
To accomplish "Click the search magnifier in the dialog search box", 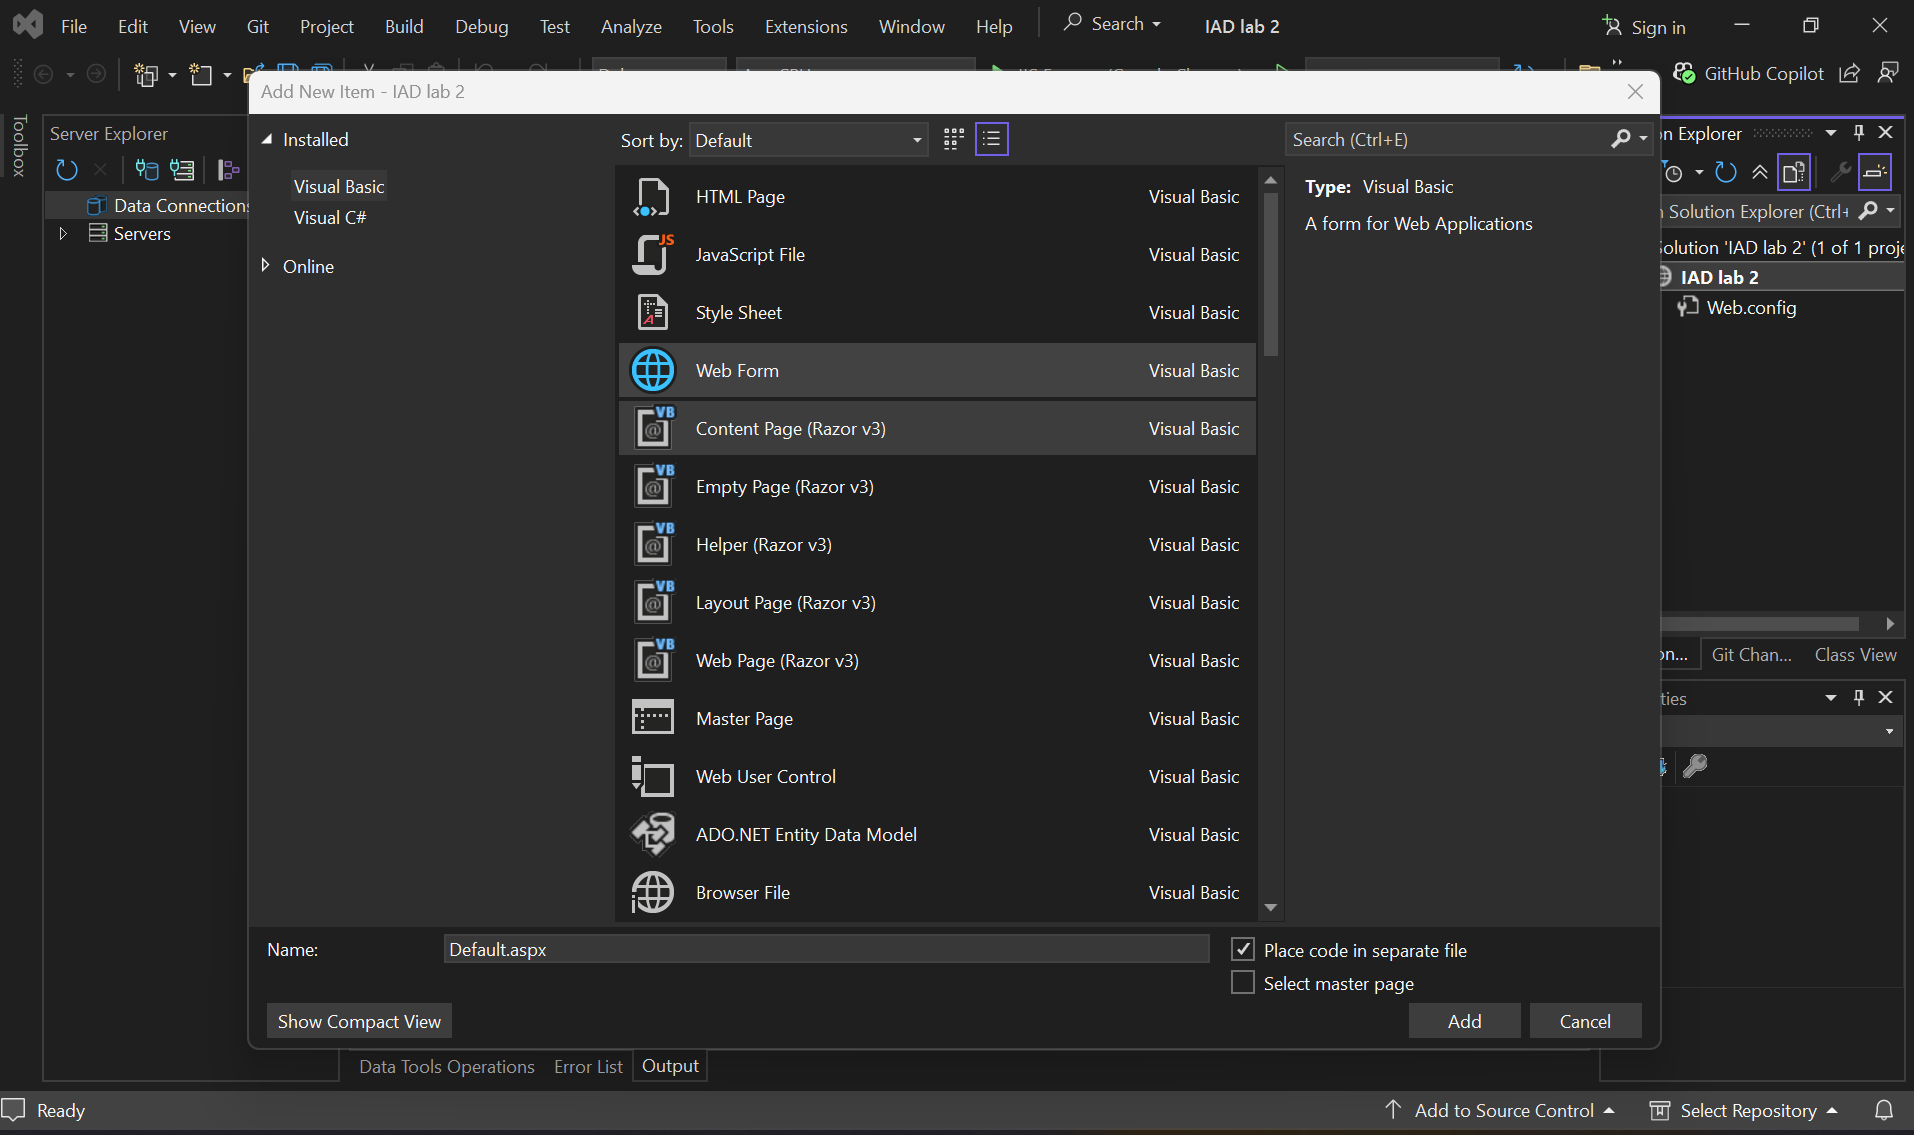I will pyautogui.click(x=1621, y=139).
